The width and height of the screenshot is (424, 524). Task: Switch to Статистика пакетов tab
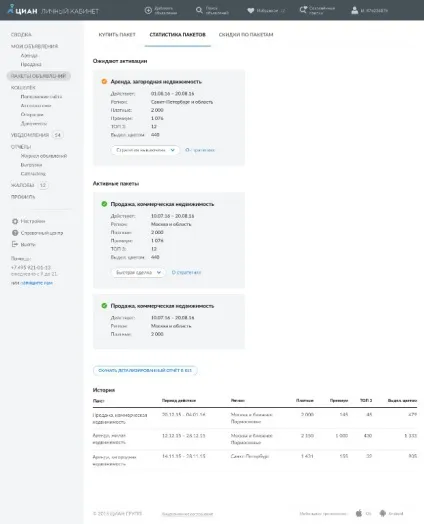[178, 34]
